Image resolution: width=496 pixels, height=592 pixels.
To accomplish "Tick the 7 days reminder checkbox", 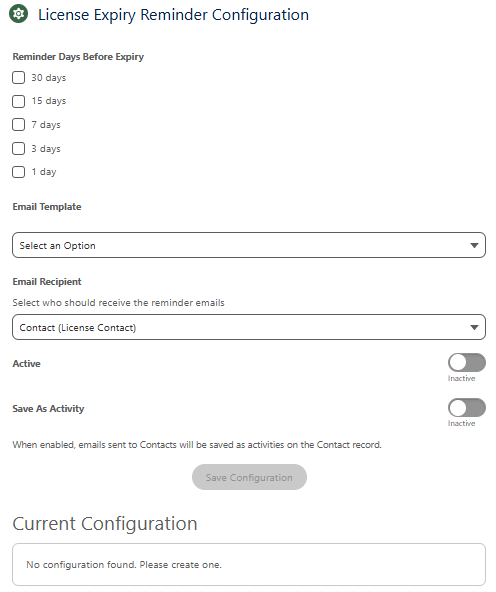I will (18, 125).
